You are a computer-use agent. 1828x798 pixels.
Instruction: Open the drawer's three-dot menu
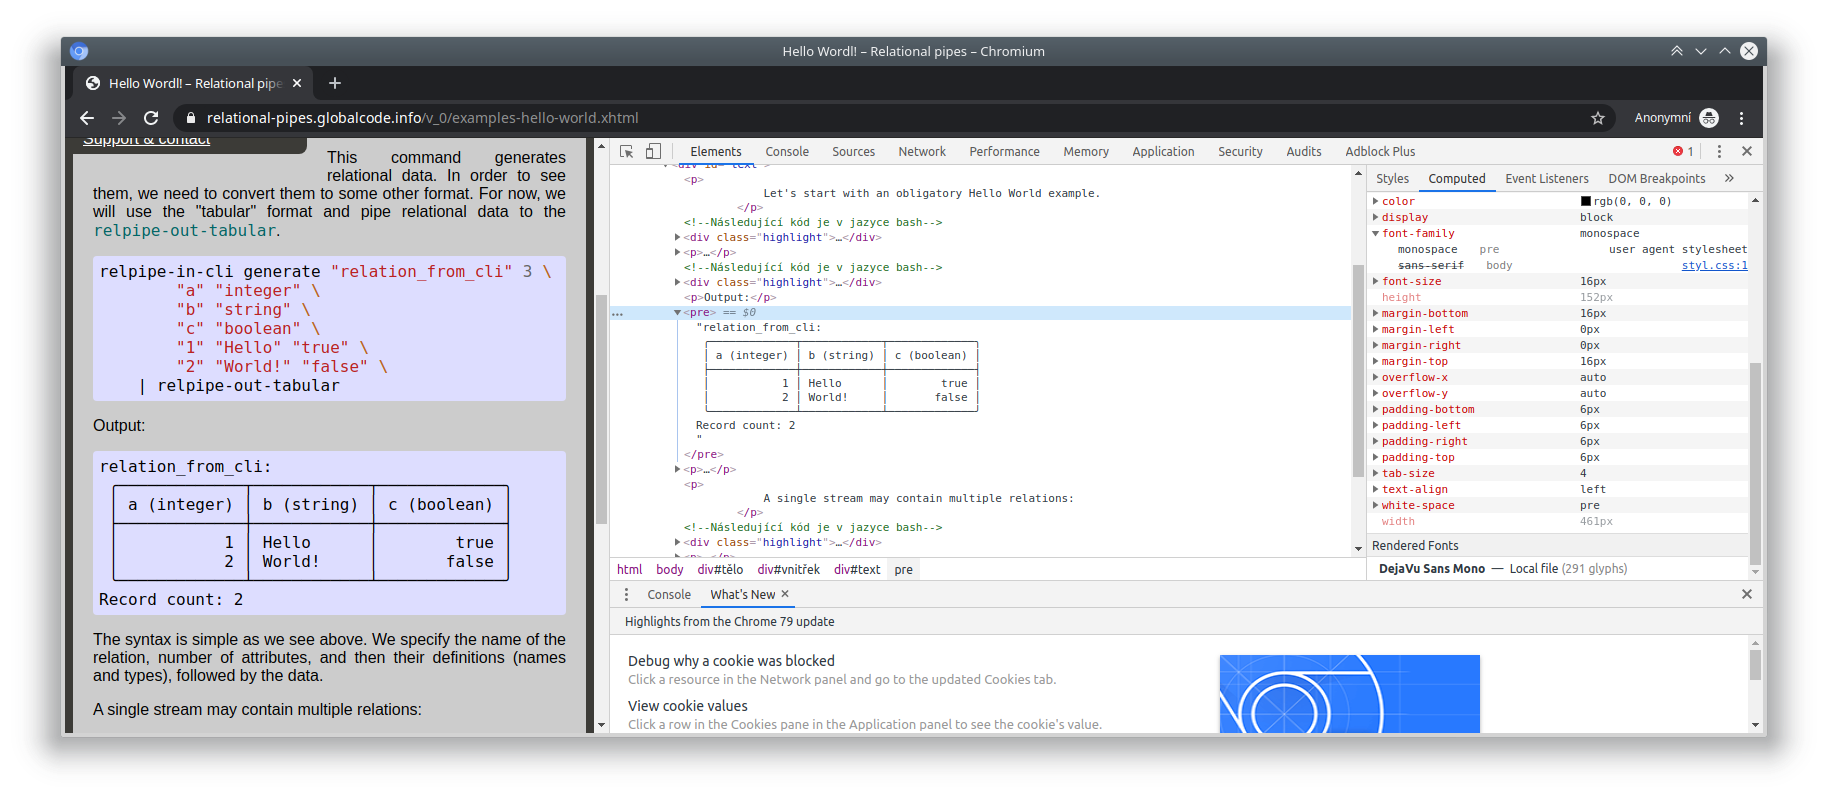tap(627, 595)
